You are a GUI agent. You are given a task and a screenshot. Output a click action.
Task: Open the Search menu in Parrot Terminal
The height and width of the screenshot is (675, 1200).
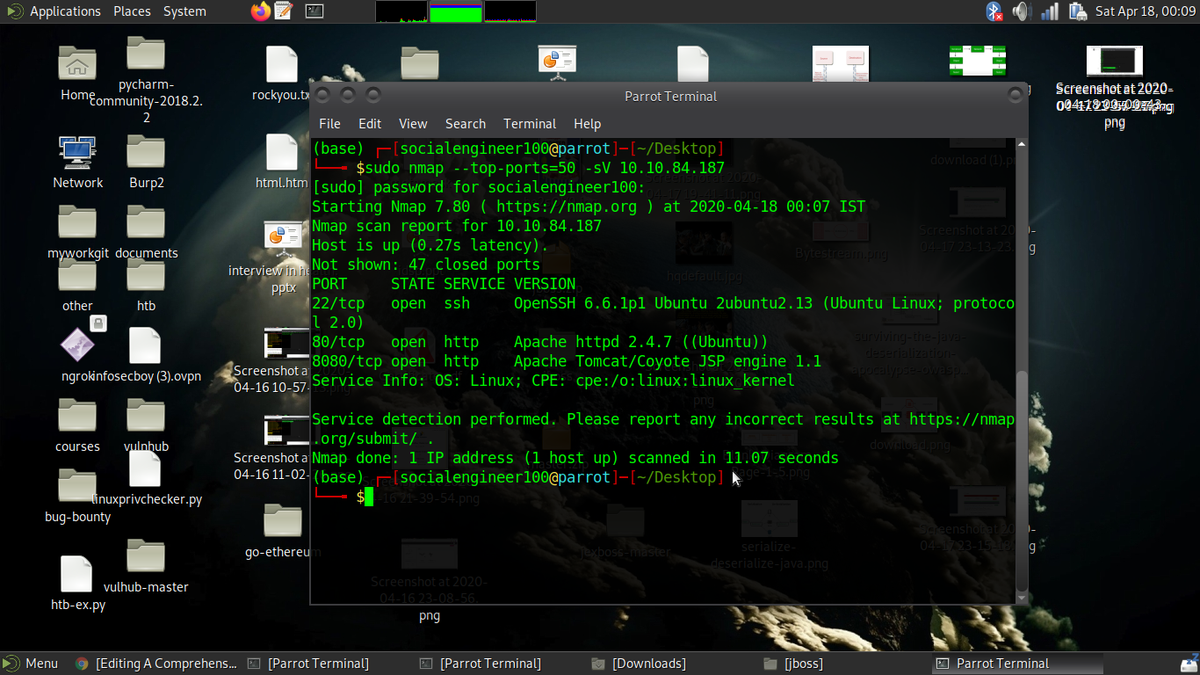click(x=465, y=124)
